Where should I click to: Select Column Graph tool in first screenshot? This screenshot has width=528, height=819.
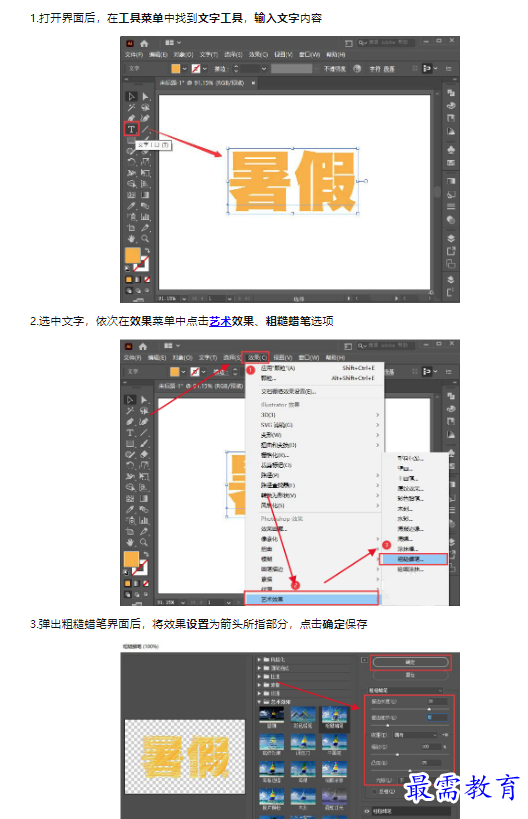(145, 217)
